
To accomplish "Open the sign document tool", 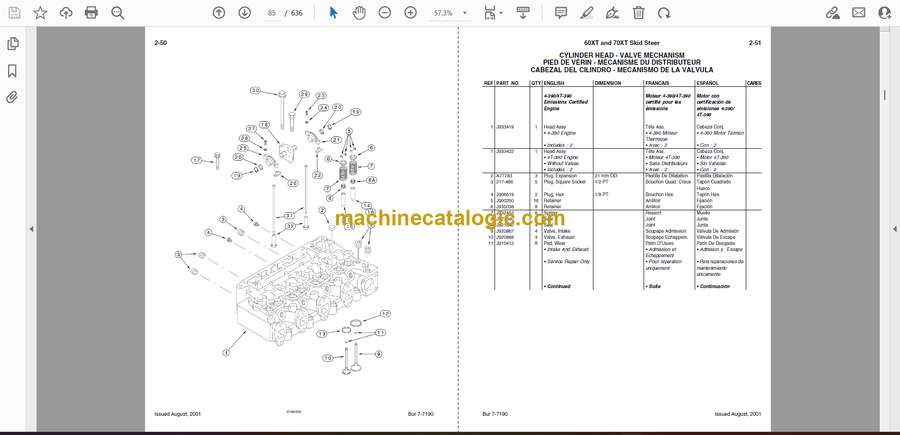I will pos(612,13).
